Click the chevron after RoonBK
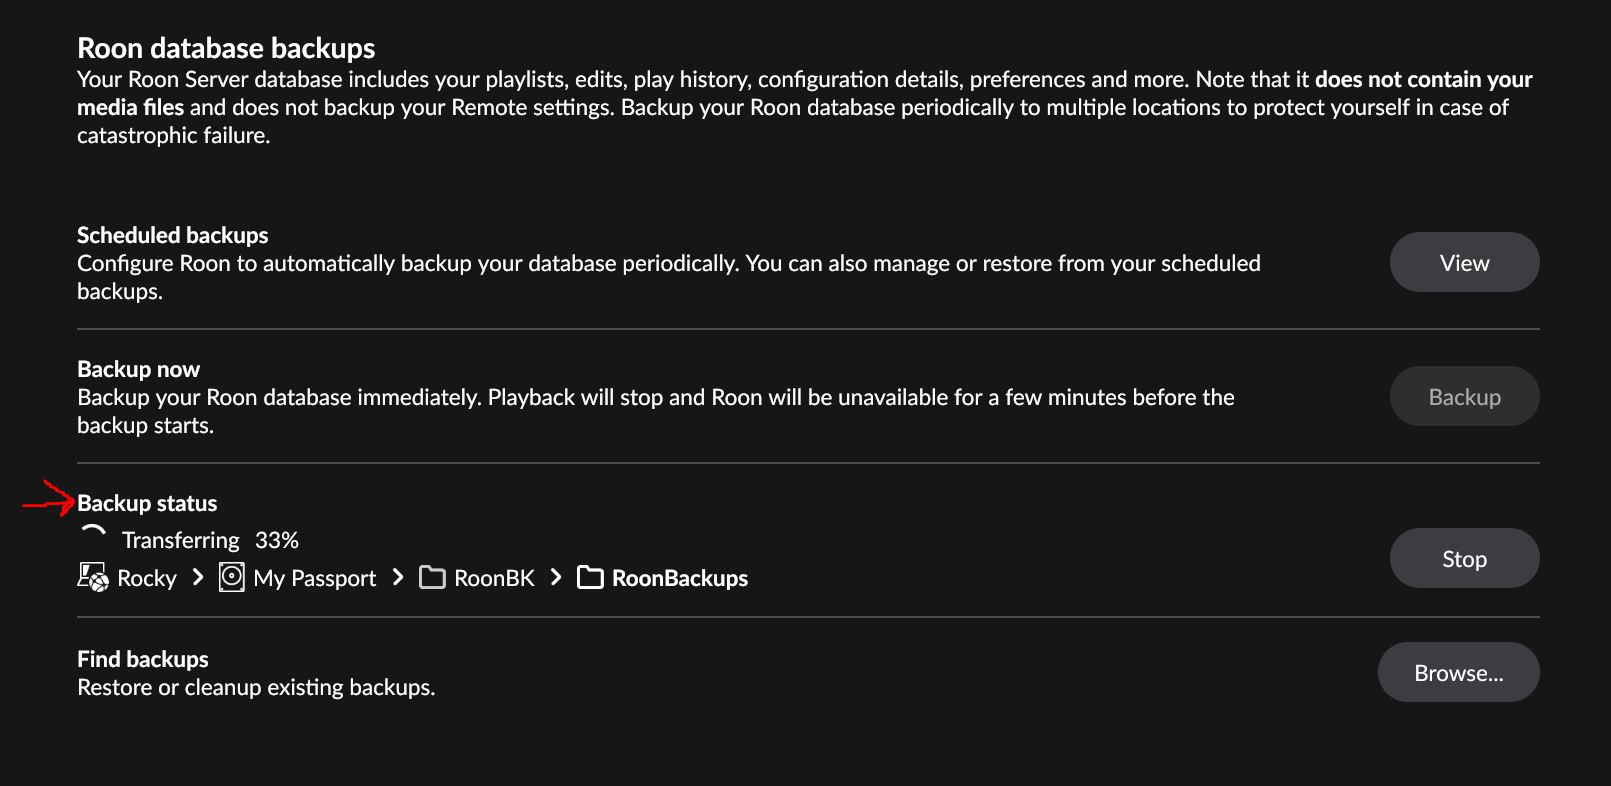 pyautogui.click(x=556, y=577)
